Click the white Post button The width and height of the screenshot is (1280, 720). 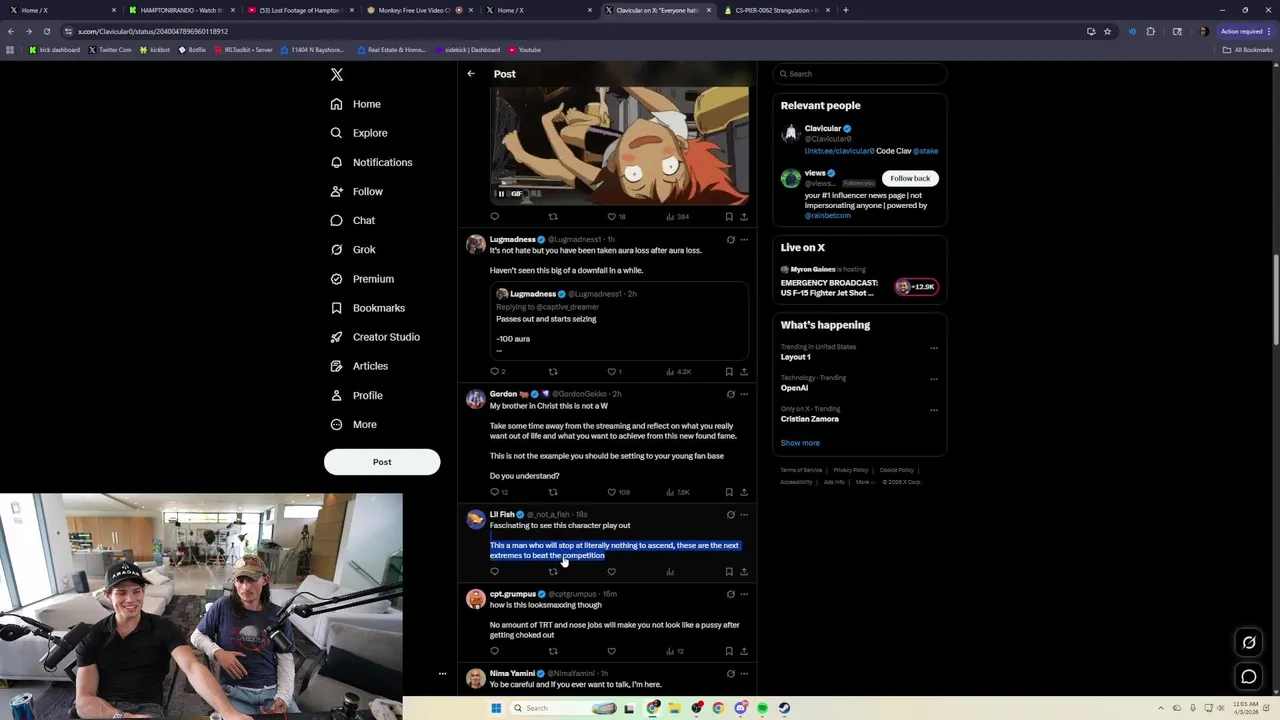pos(382,462)
